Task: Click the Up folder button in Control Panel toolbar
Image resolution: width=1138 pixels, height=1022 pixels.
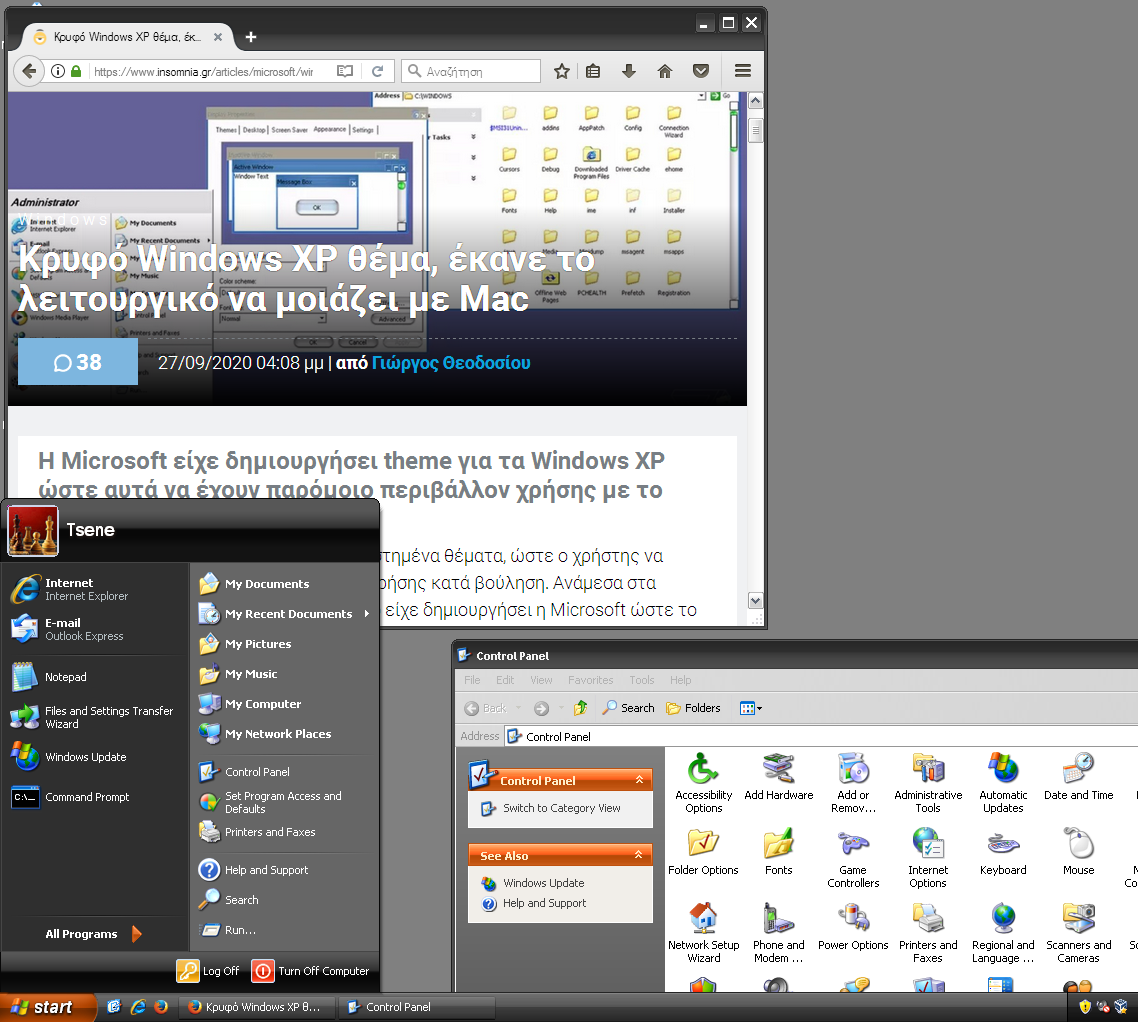Action: point(581,708)
